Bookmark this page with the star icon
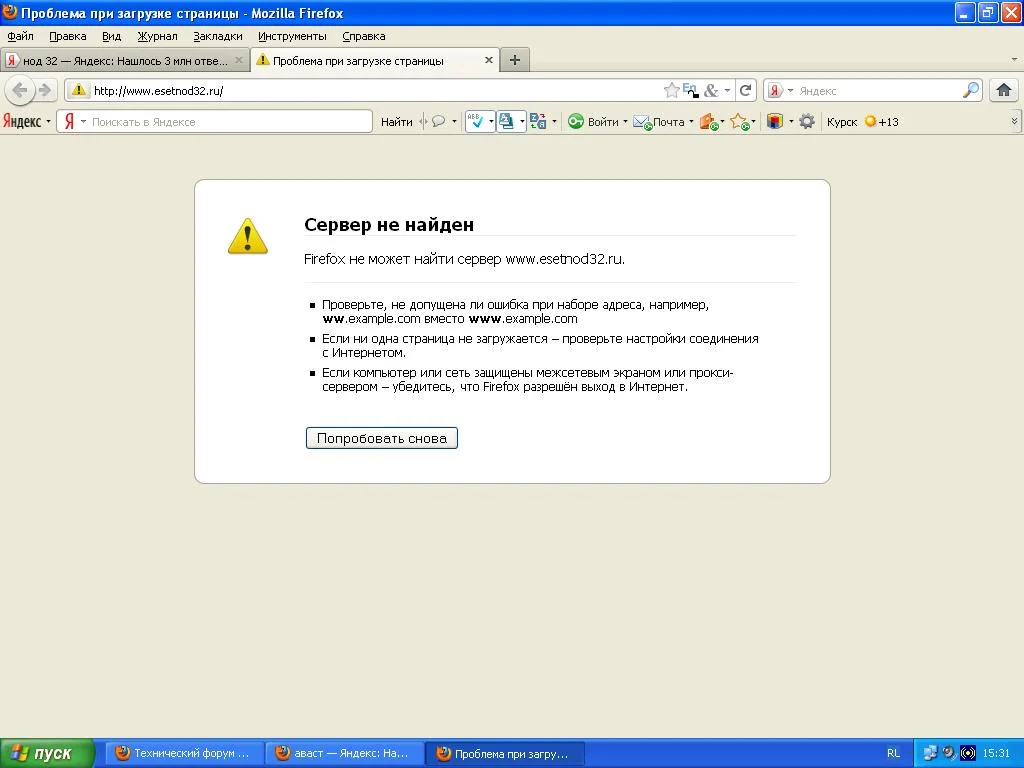The height and width of the screenshot is (768, 1024). 671,90
